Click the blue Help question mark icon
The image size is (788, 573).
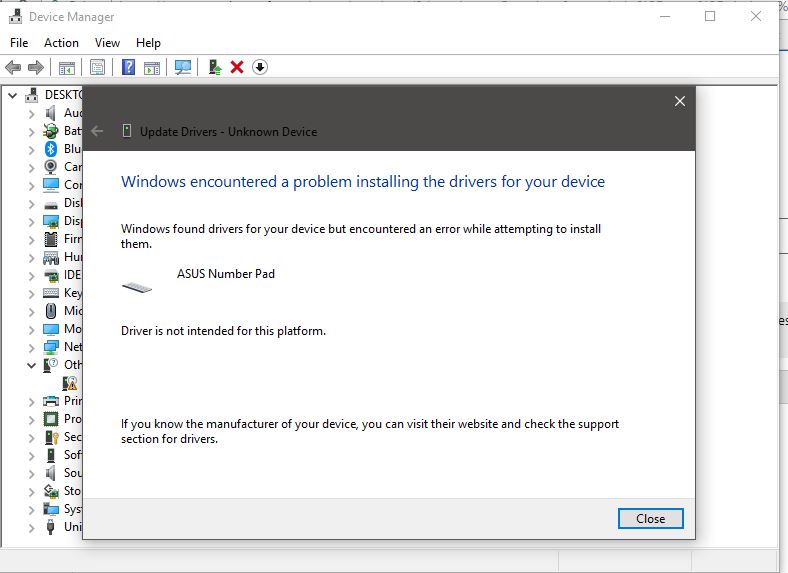pos(129,67)
